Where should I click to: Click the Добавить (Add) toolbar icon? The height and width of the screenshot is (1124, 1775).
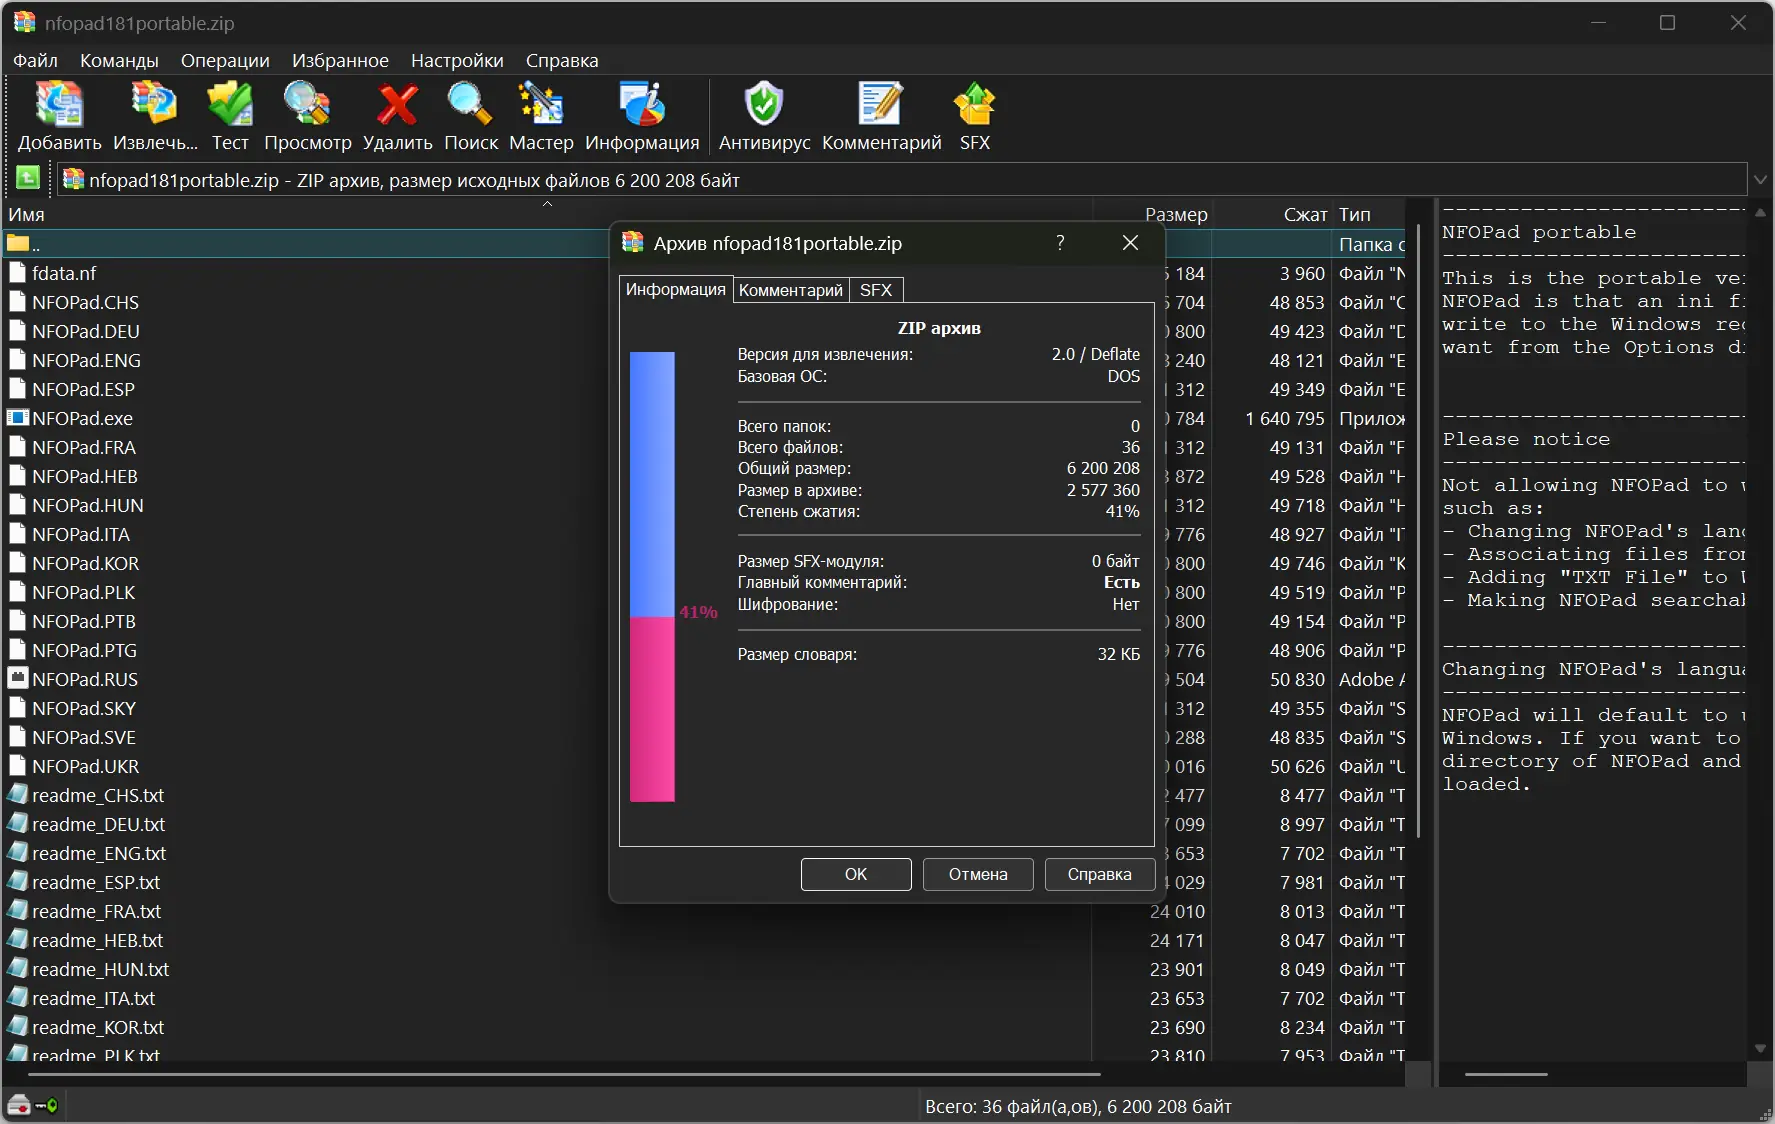coord(59,105)
